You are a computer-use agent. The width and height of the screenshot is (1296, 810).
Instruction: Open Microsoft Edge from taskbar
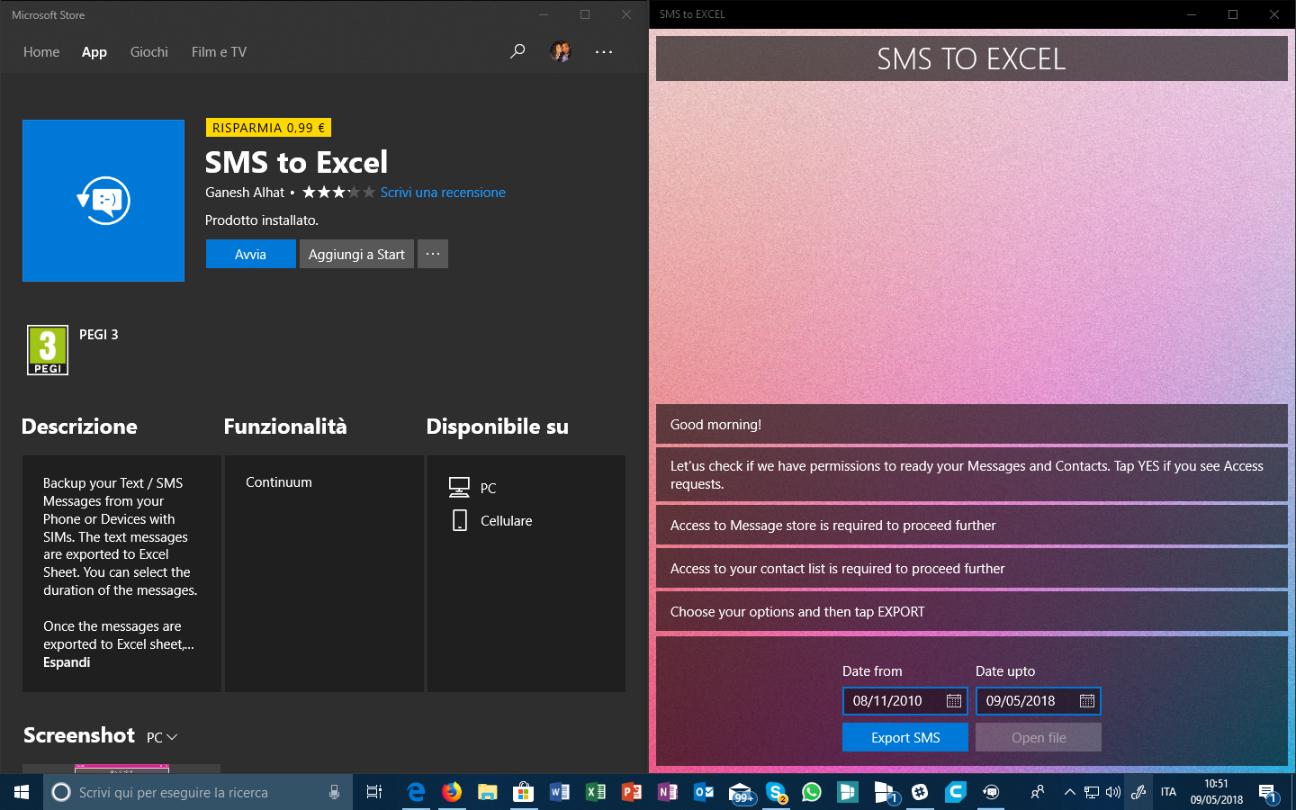coord(416,792)
